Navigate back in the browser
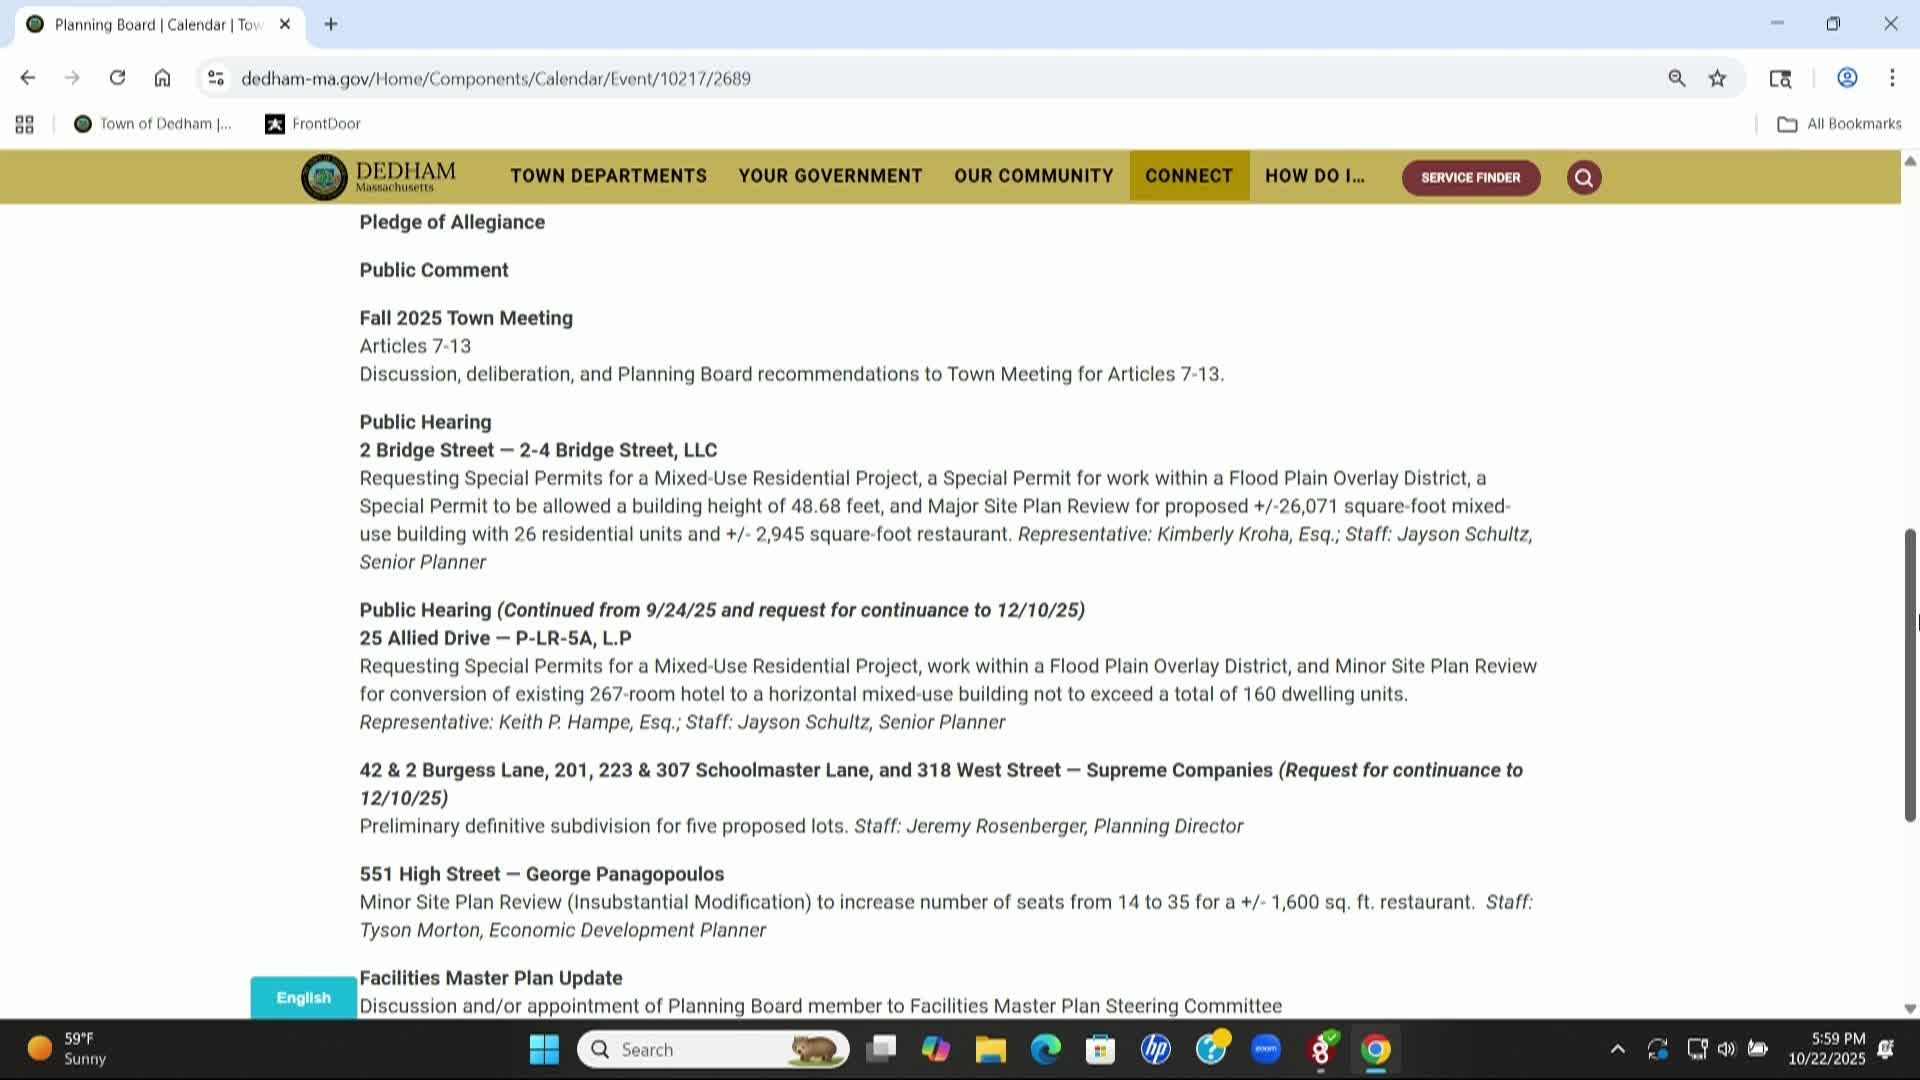 (x=27, y=77)
